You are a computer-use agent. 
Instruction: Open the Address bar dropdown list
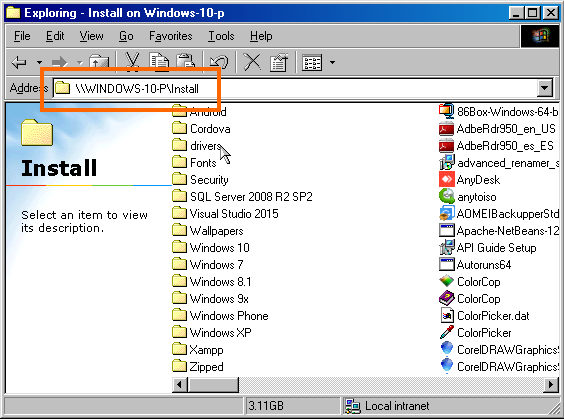coord(545,88)
